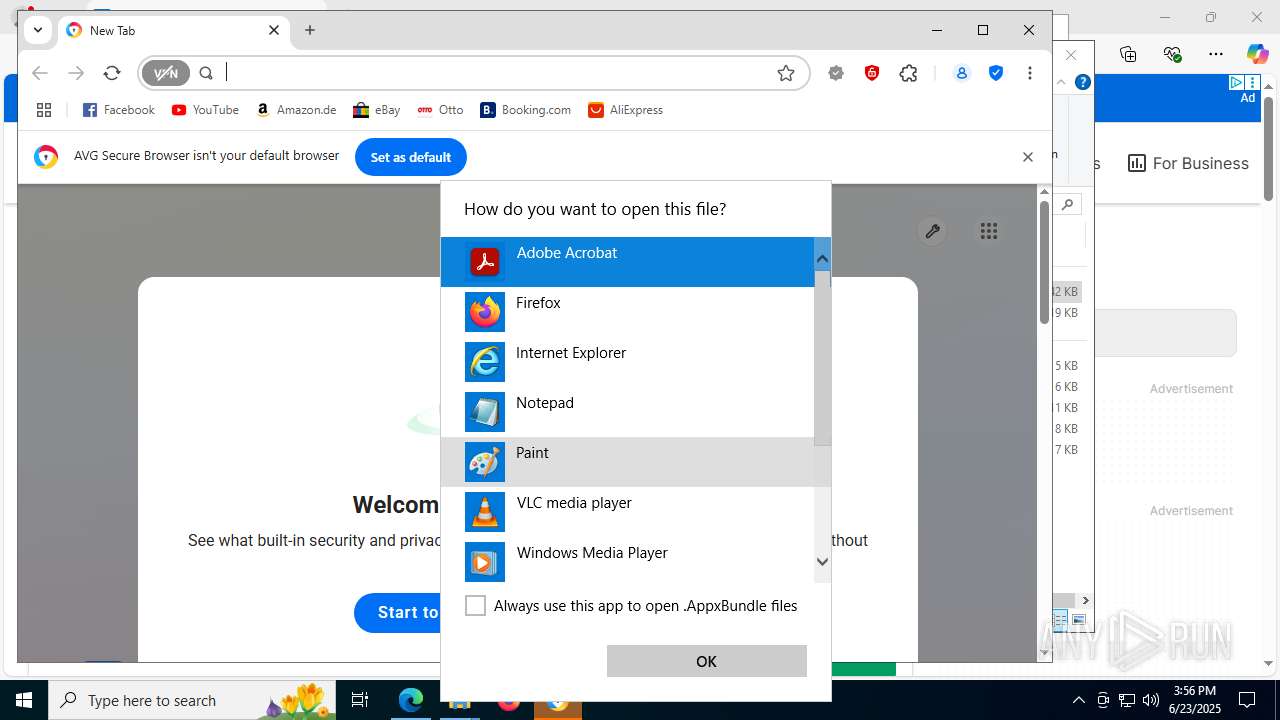
Task: Click the page vertical scrollbar down arrow
Action: [1045, 652]
